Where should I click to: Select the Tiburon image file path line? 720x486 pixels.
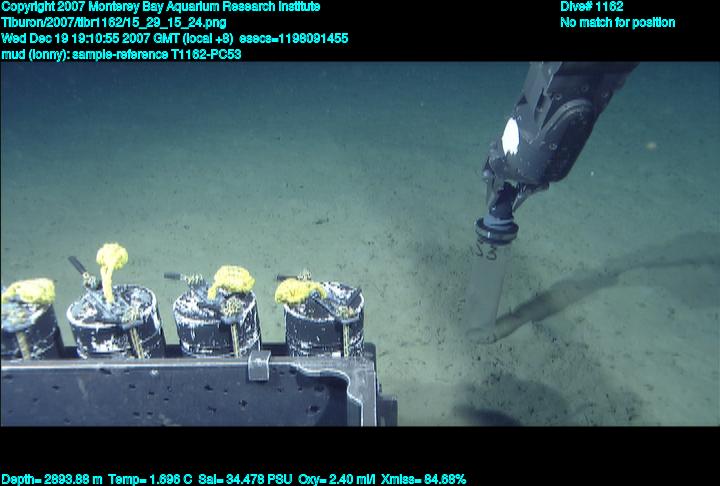[113, 22]
